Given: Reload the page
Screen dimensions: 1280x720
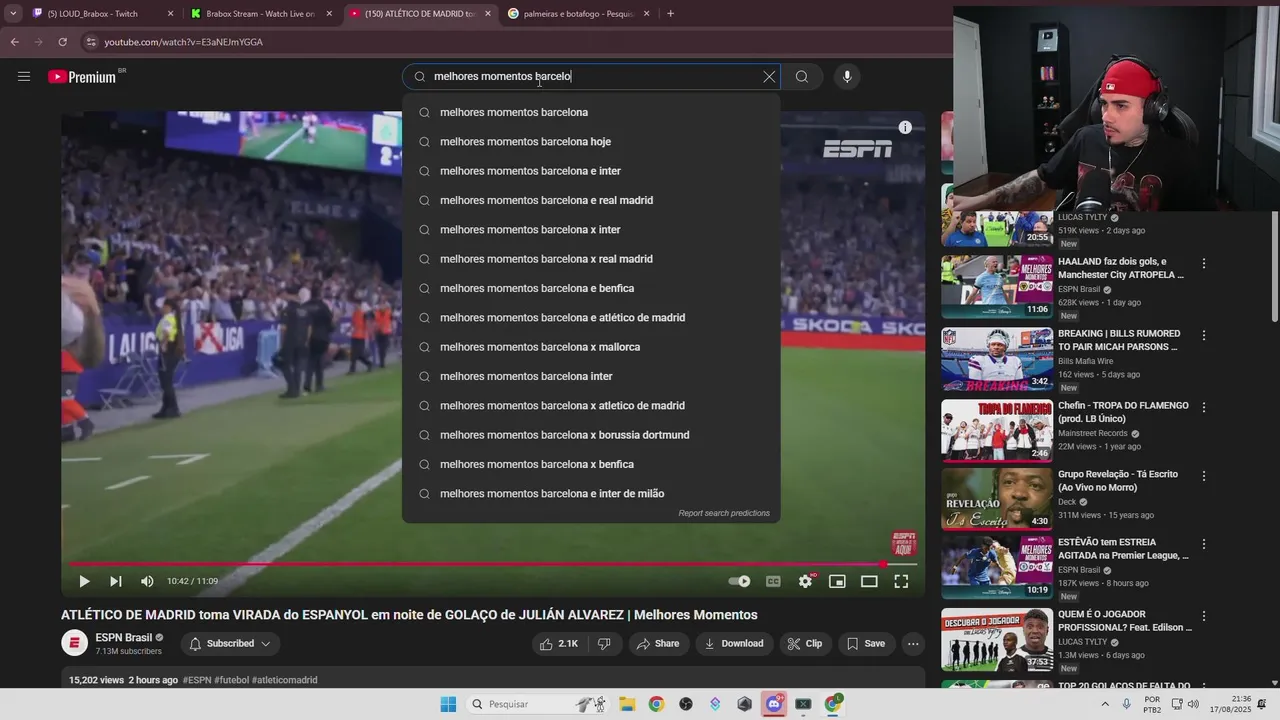Looking at the screenshot, I should [62, 42].
